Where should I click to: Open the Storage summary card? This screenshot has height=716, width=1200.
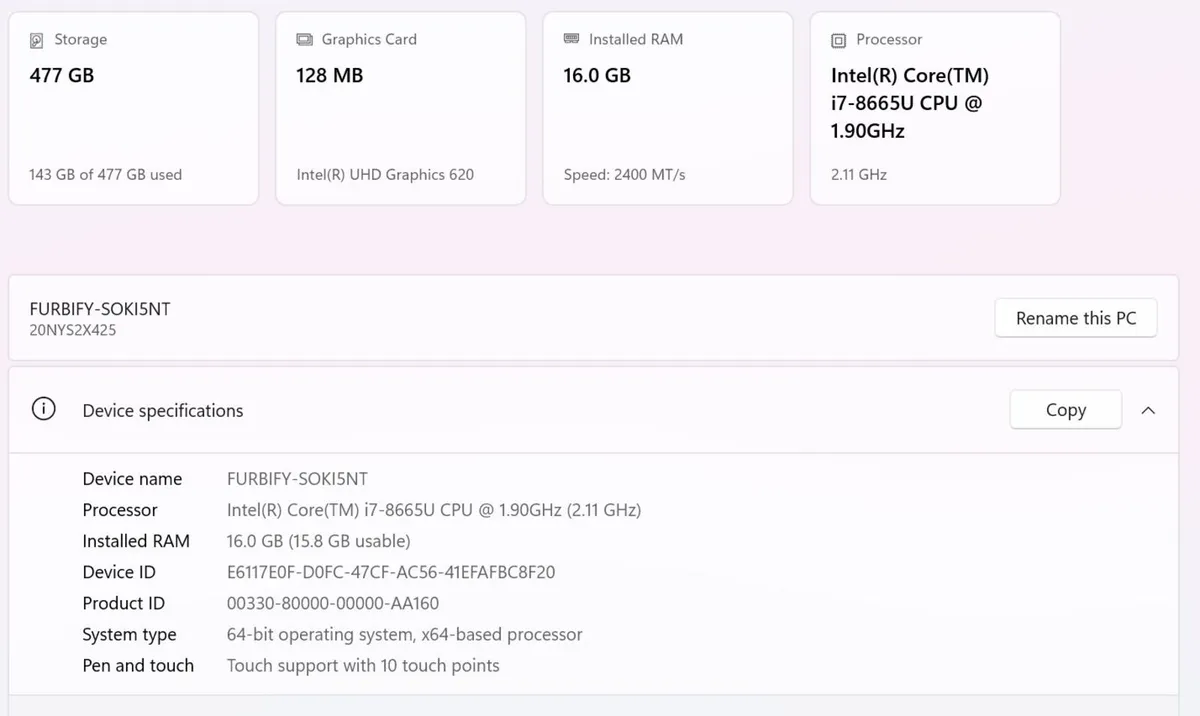tap(133, 107)
